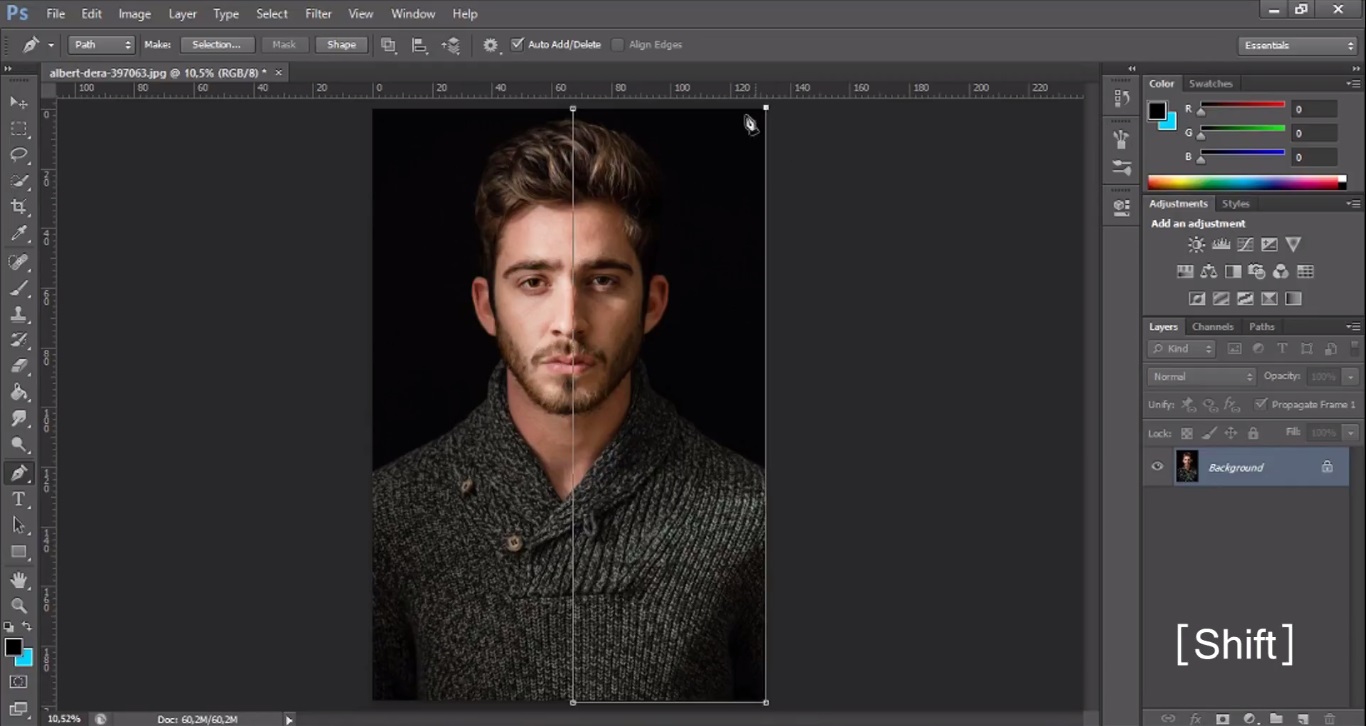The height and width of the screenshot is (726, 1366).
Task: Click the color spectrum ramp
Action: [1243, 183]
